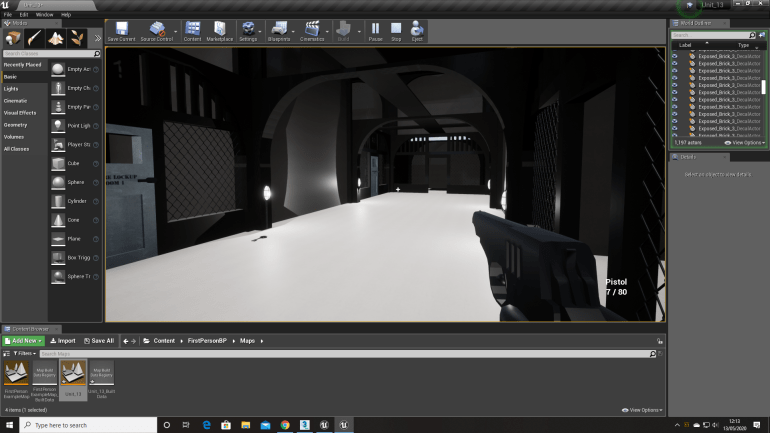770x433 pixels.
Task: Click the Build toolbar icon
Action: 343,31
